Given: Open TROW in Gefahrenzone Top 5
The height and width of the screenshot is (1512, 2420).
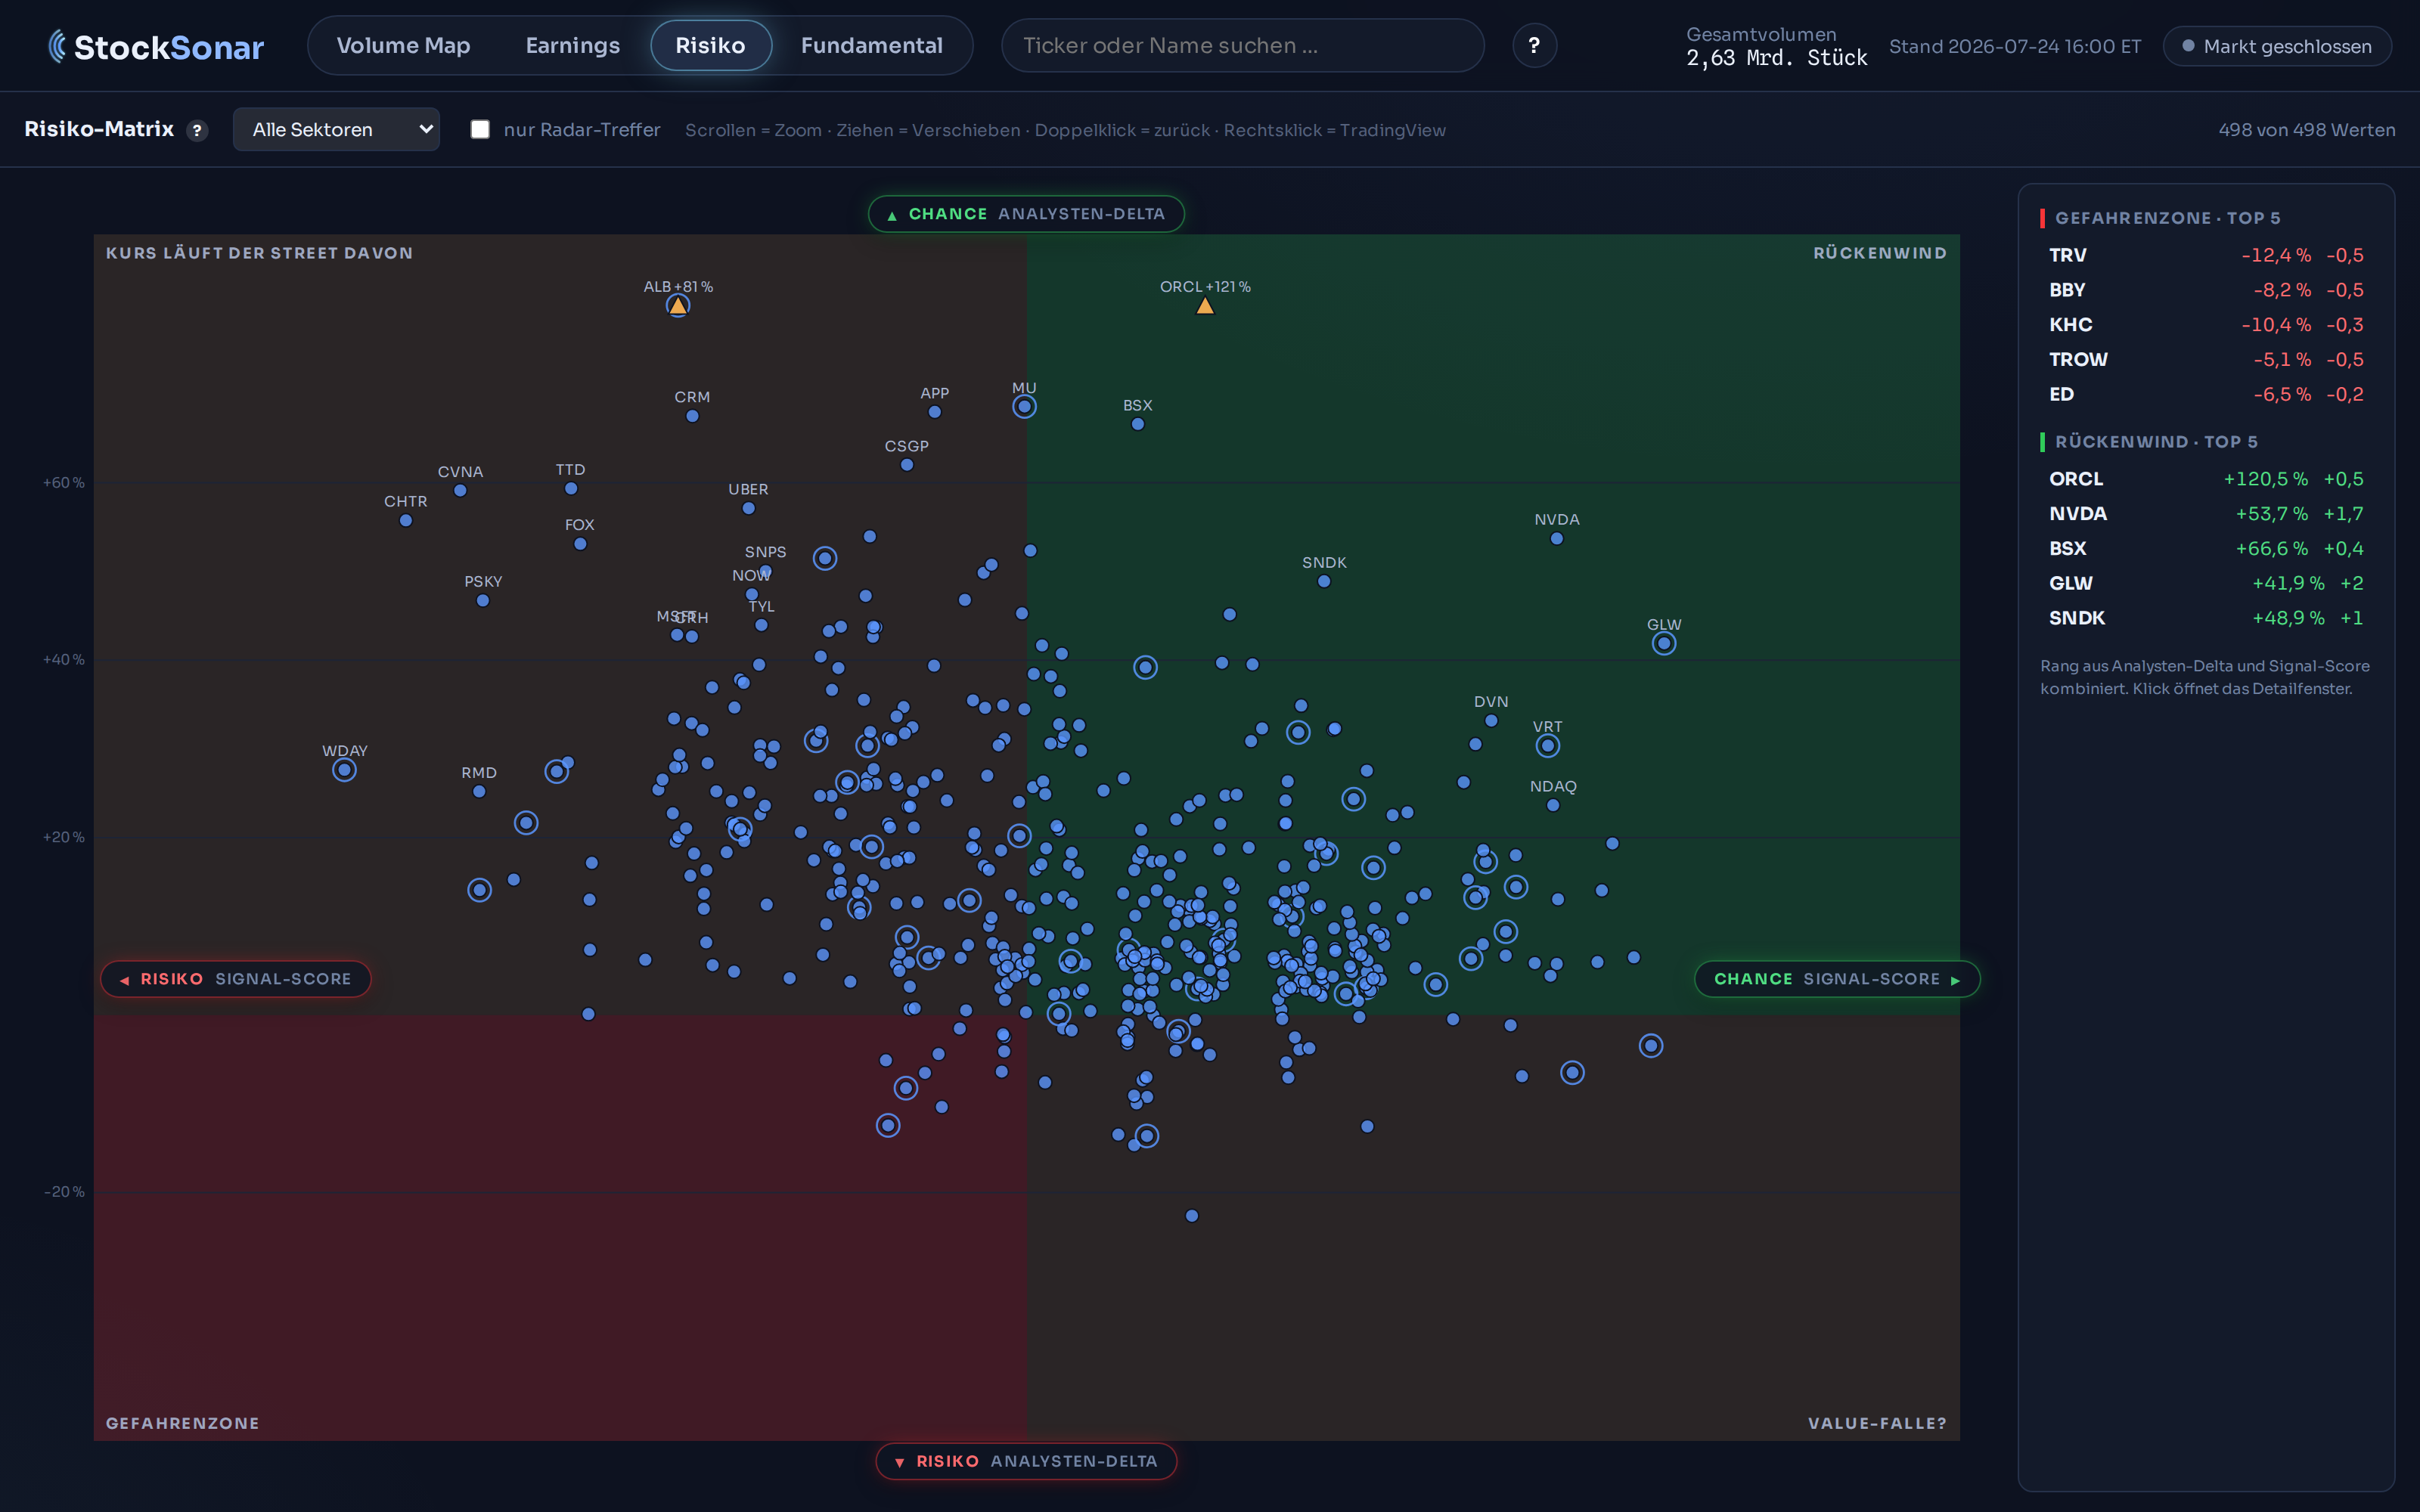Looking at the screenshot, I should (x=2206, y=359).
